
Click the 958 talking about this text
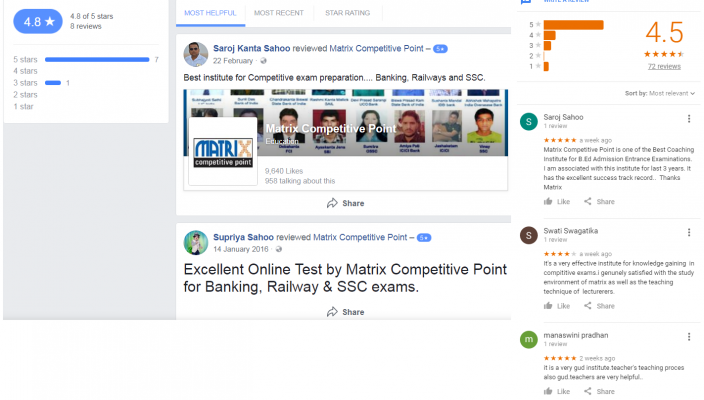tap(300, 181)
